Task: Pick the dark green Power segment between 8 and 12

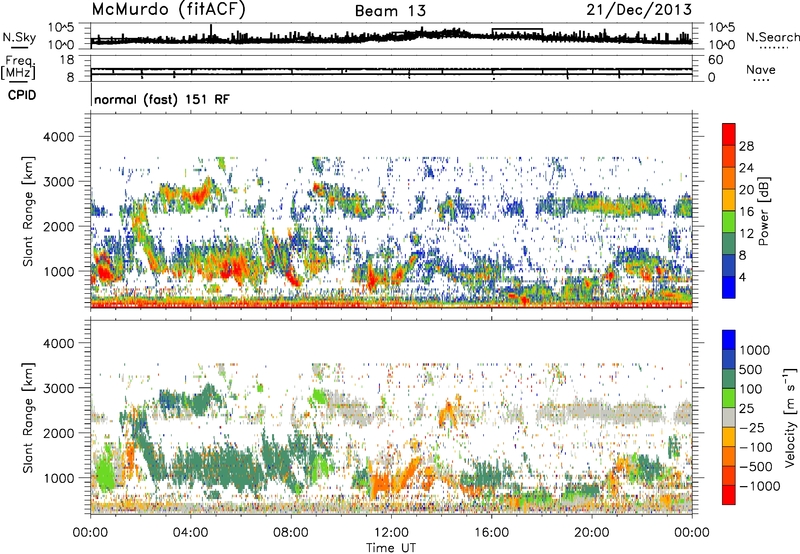Action: [729, 244]
